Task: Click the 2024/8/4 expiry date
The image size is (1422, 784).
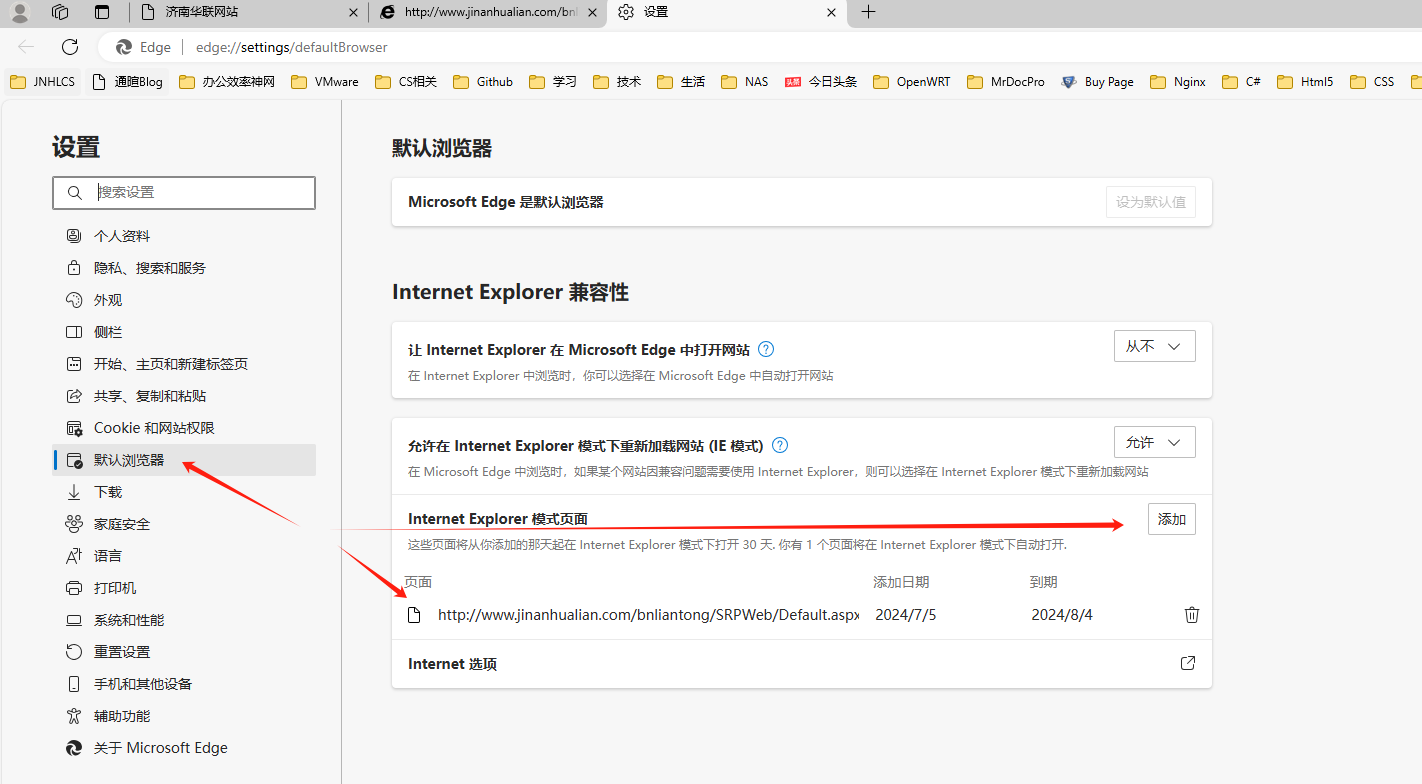Action: 1062,615
